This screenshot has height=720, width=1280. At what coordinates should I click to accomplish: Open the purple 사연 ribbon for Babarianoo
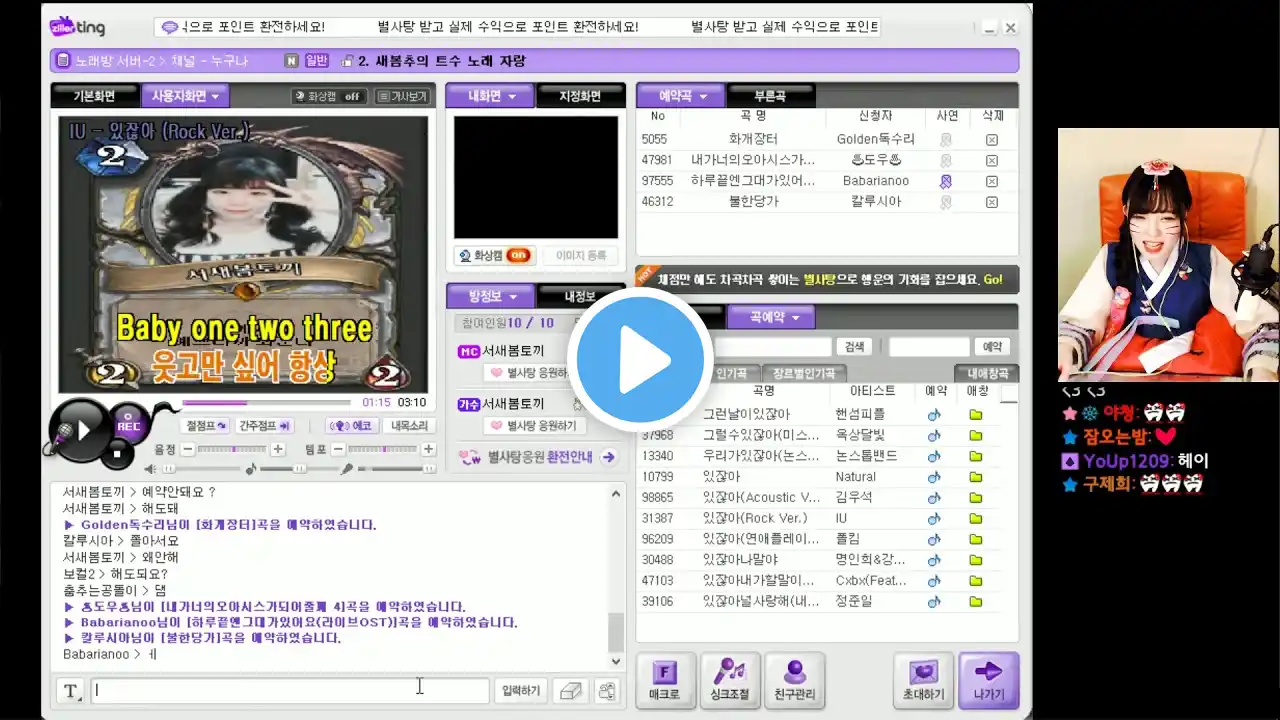[945, 181]
